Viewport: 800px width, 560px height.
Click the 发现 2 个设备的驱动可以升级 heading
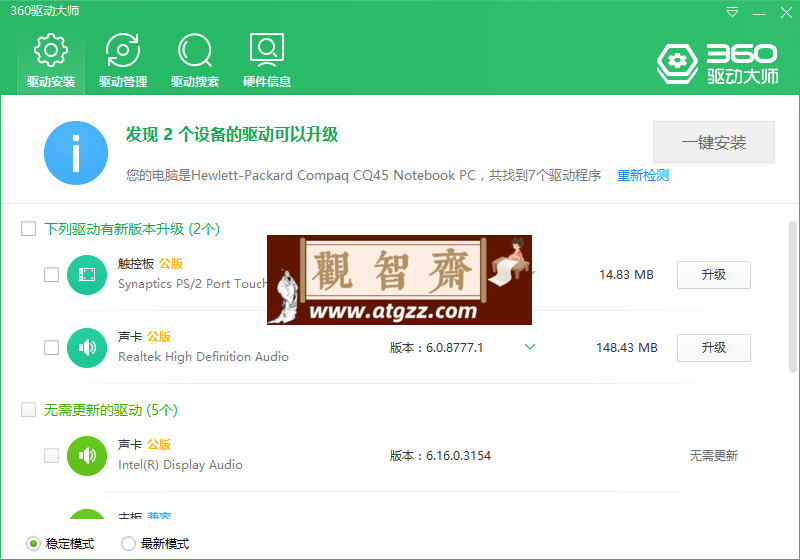[x=232, y=135]
